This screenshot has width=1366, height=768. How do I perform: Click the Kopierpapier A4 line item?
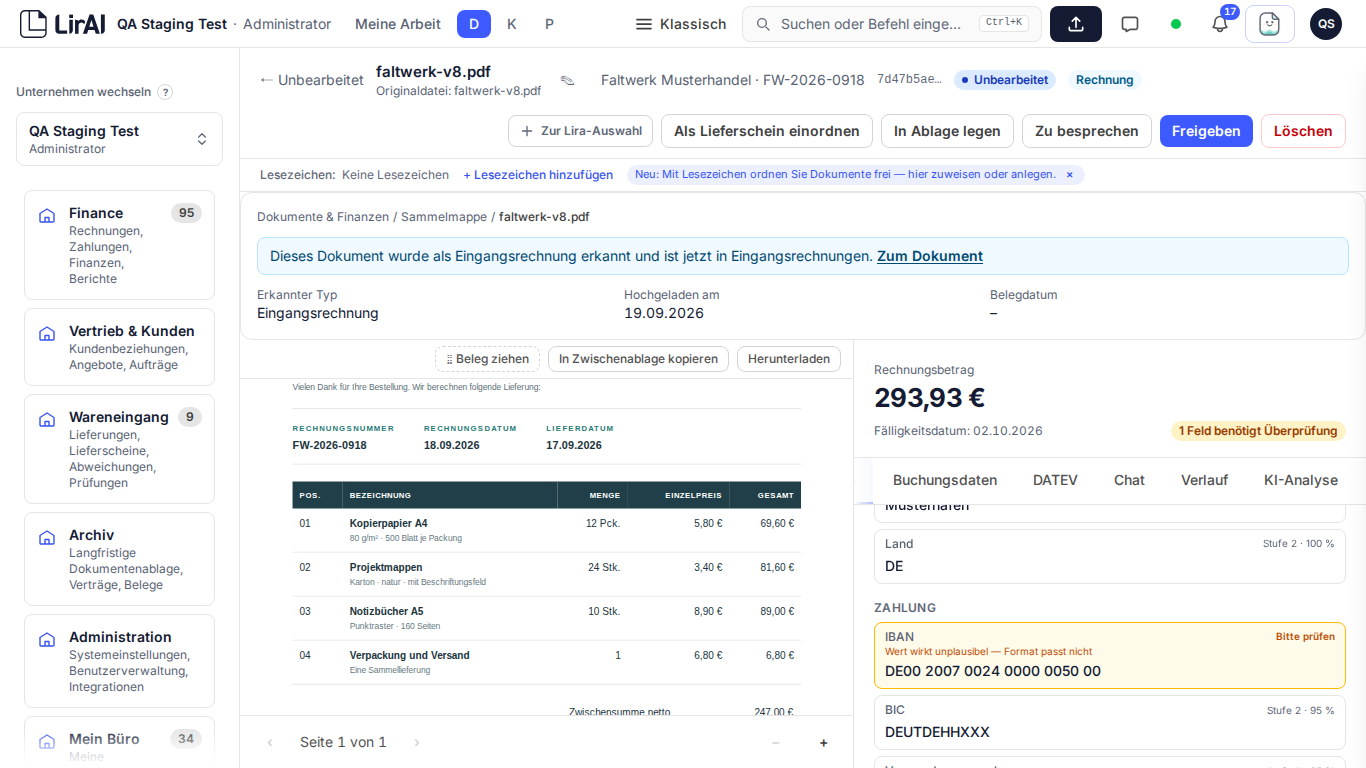tap(546, 529)
